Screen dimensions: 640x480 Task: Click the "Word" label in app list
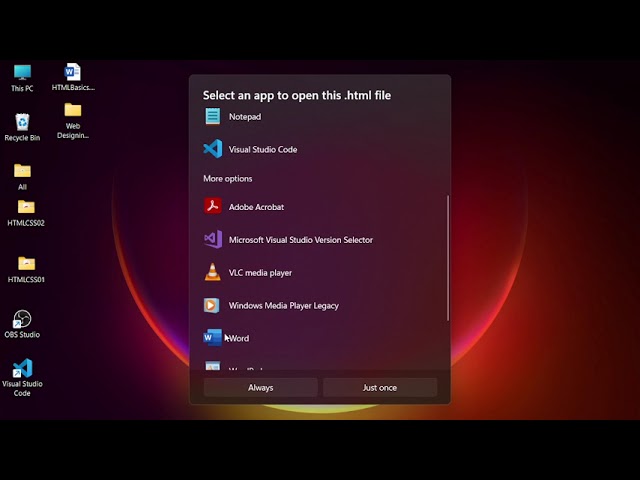[239, 338]
